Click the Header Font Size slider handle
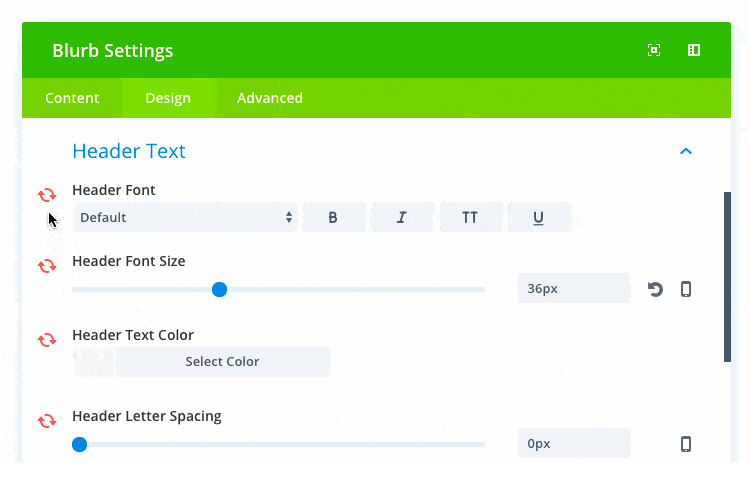This screenshot has width=750, height=478. 220,290
